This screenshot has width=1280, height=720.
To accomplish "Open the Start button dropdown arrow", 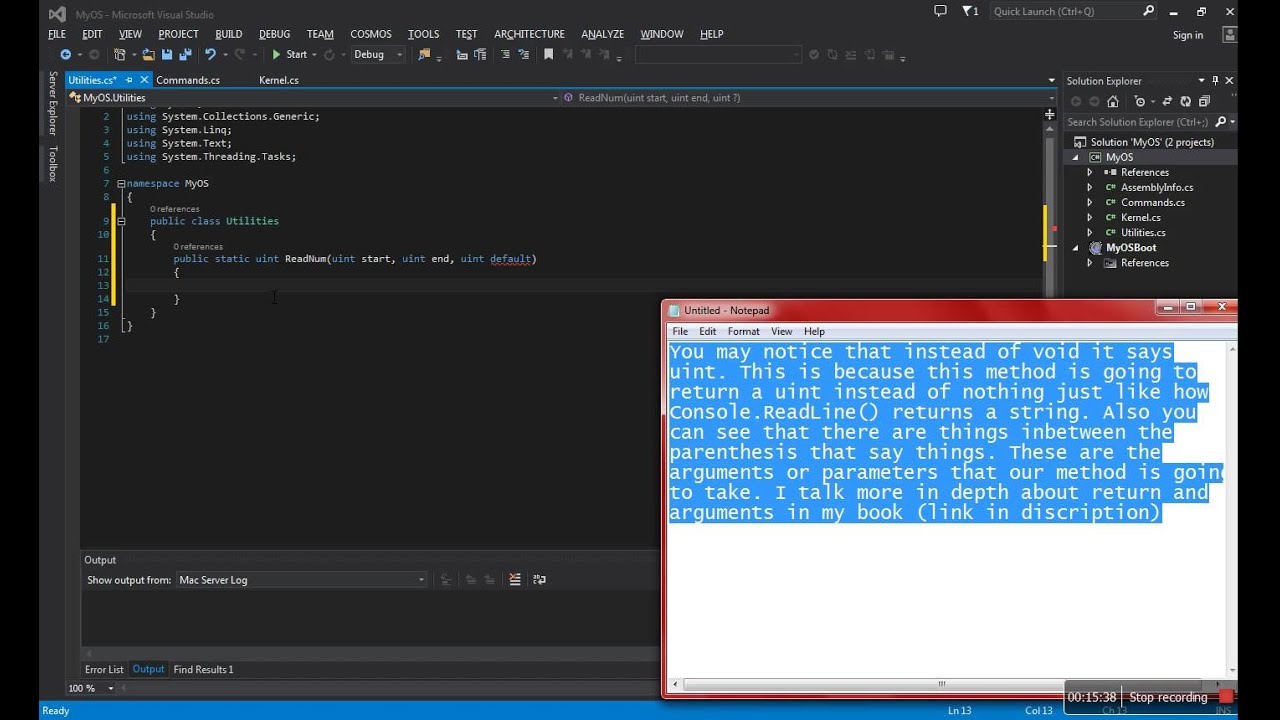I will pyautogui.click(x=314, y=54).
